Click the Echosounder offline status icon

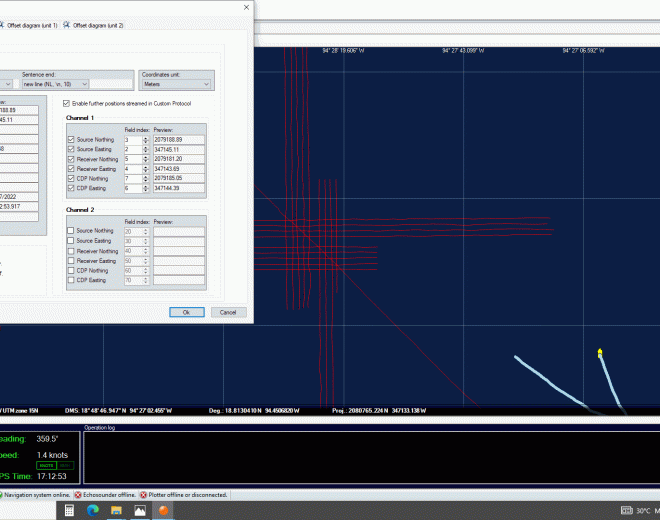point(78,494)
